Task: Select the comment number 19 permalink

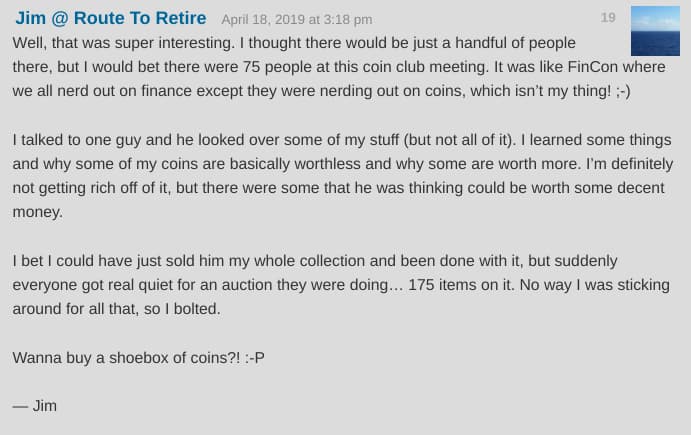Action: pyautogui.click(x=608, y=18)
